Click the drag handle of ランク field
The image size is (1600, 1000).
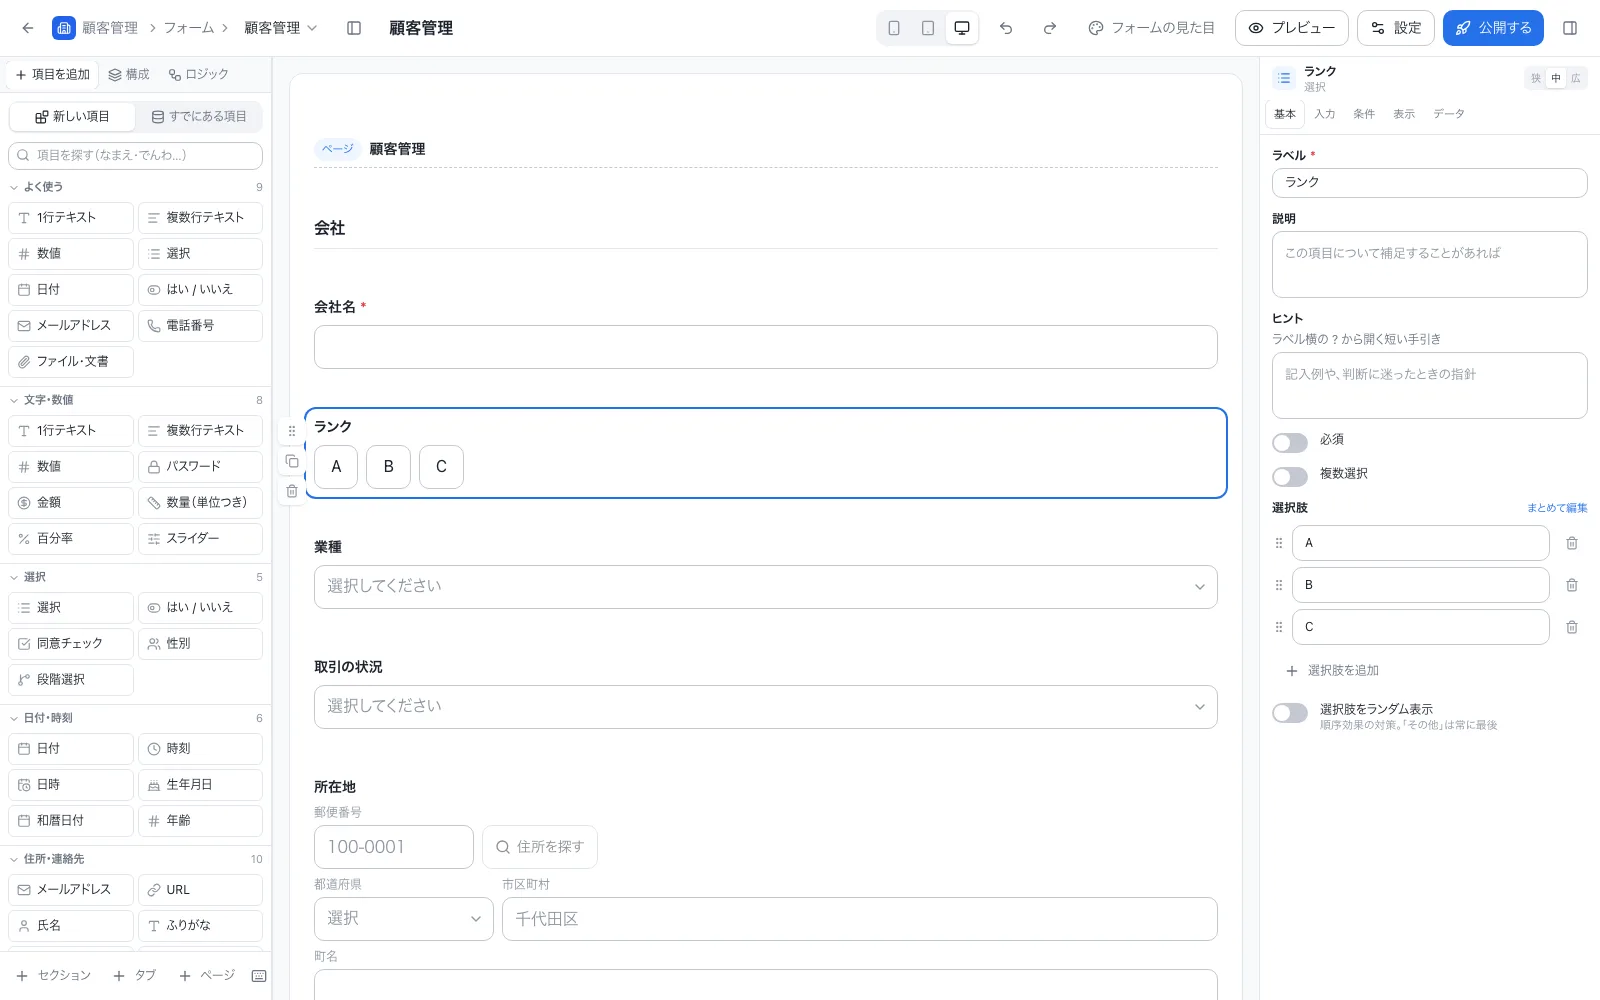[x=292, y=431]
